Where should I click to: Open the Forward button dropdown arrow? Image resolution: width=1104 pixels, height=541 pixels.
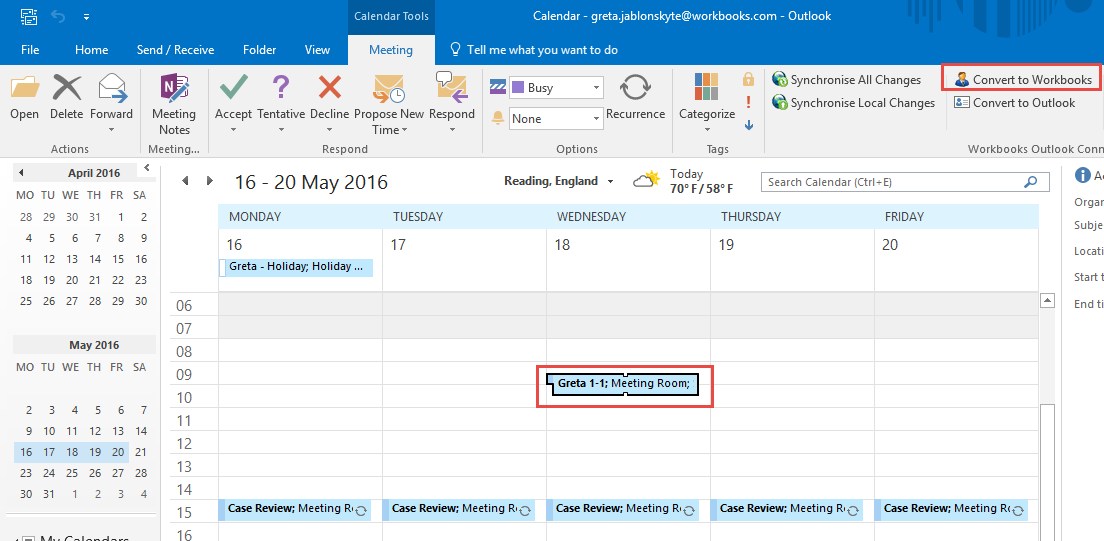pyautogui.click(x=111, y=130)
